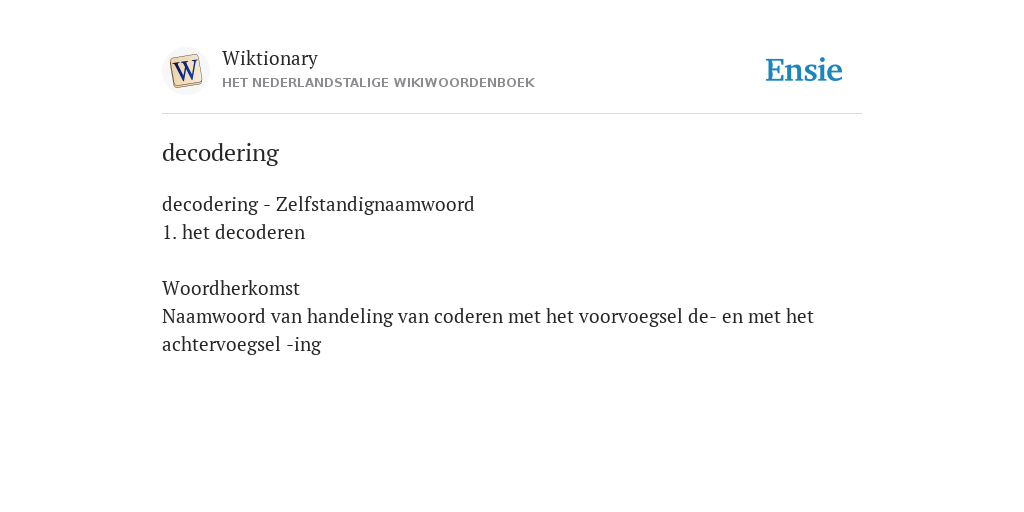Open the Ensie logo link
Image resolution: width=1024 pixels, height=512 pixels.
(804, 71)
